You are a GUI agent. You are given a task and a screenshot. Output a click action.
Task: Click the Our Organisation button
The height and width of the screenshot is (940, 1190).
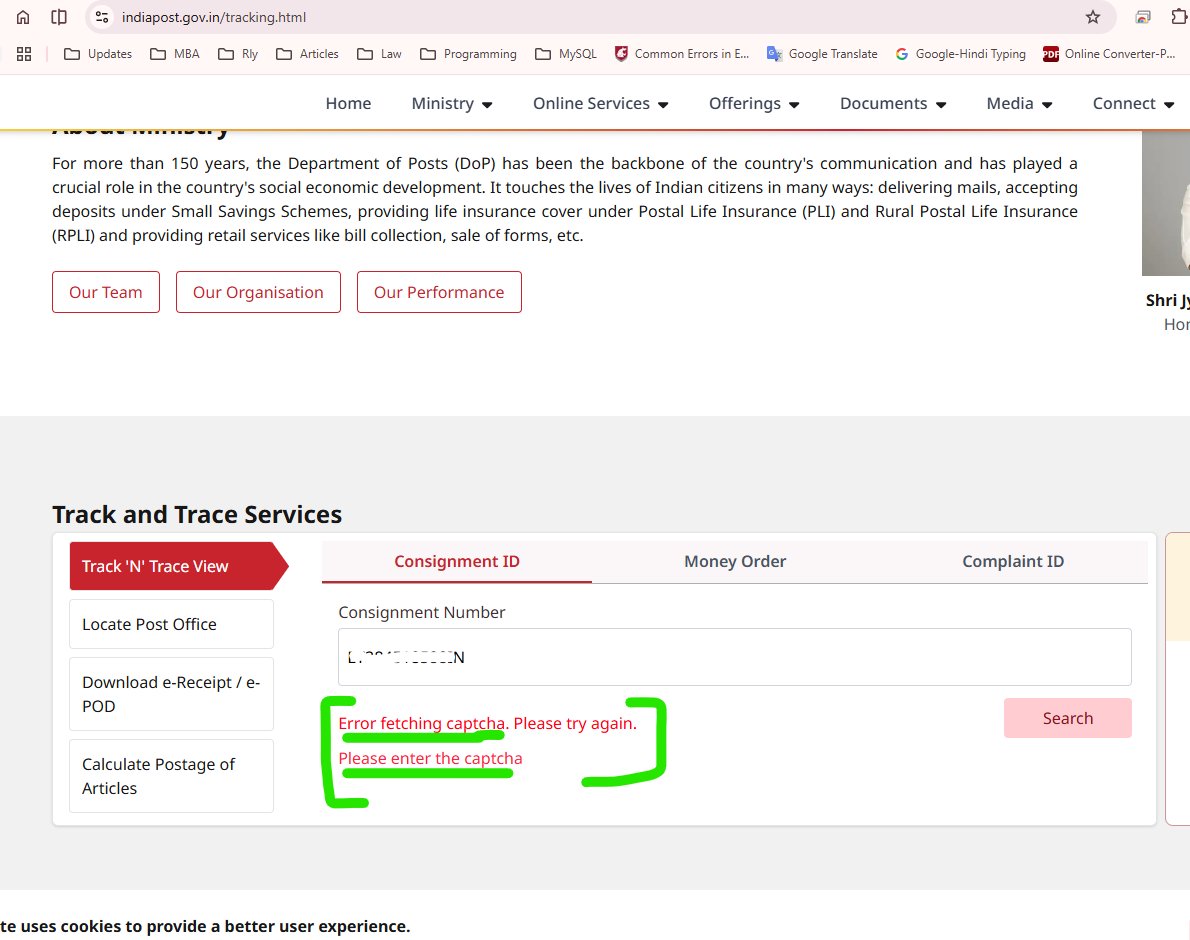pos(258,292)
